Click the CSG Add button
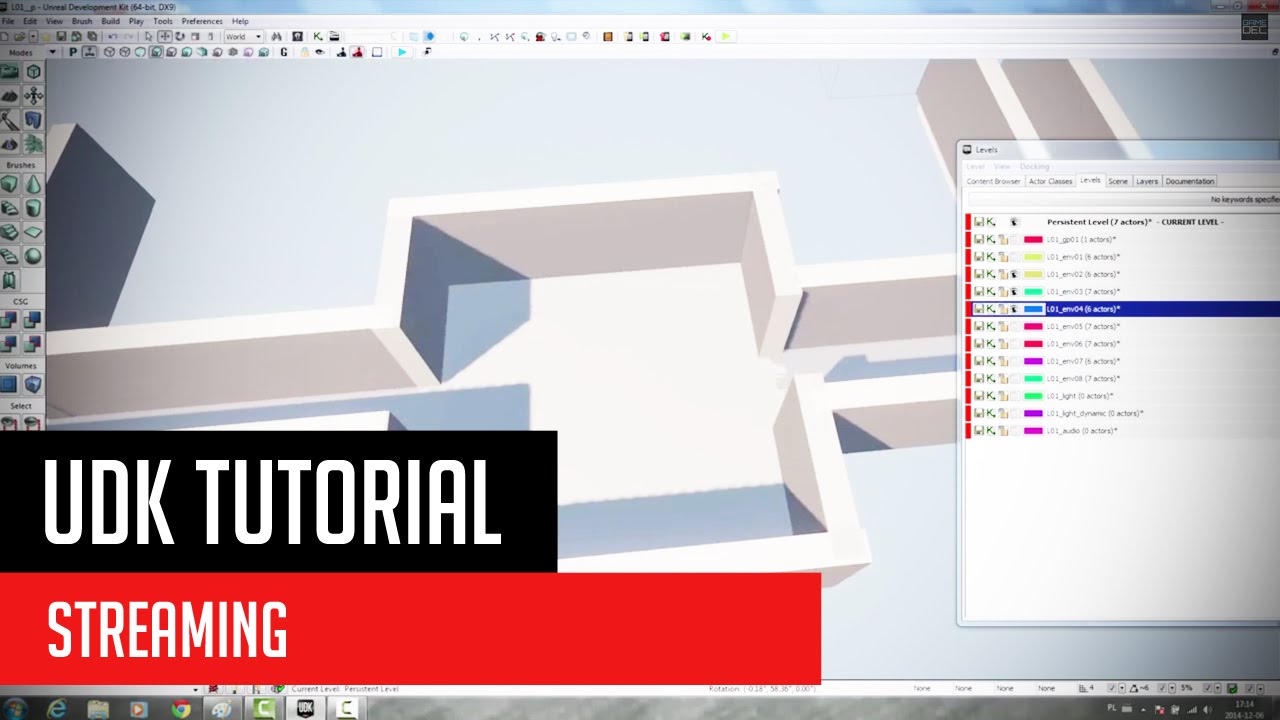Image resolution: width=1280 pixels, height=720 pixels. click(x=10, y=320)
